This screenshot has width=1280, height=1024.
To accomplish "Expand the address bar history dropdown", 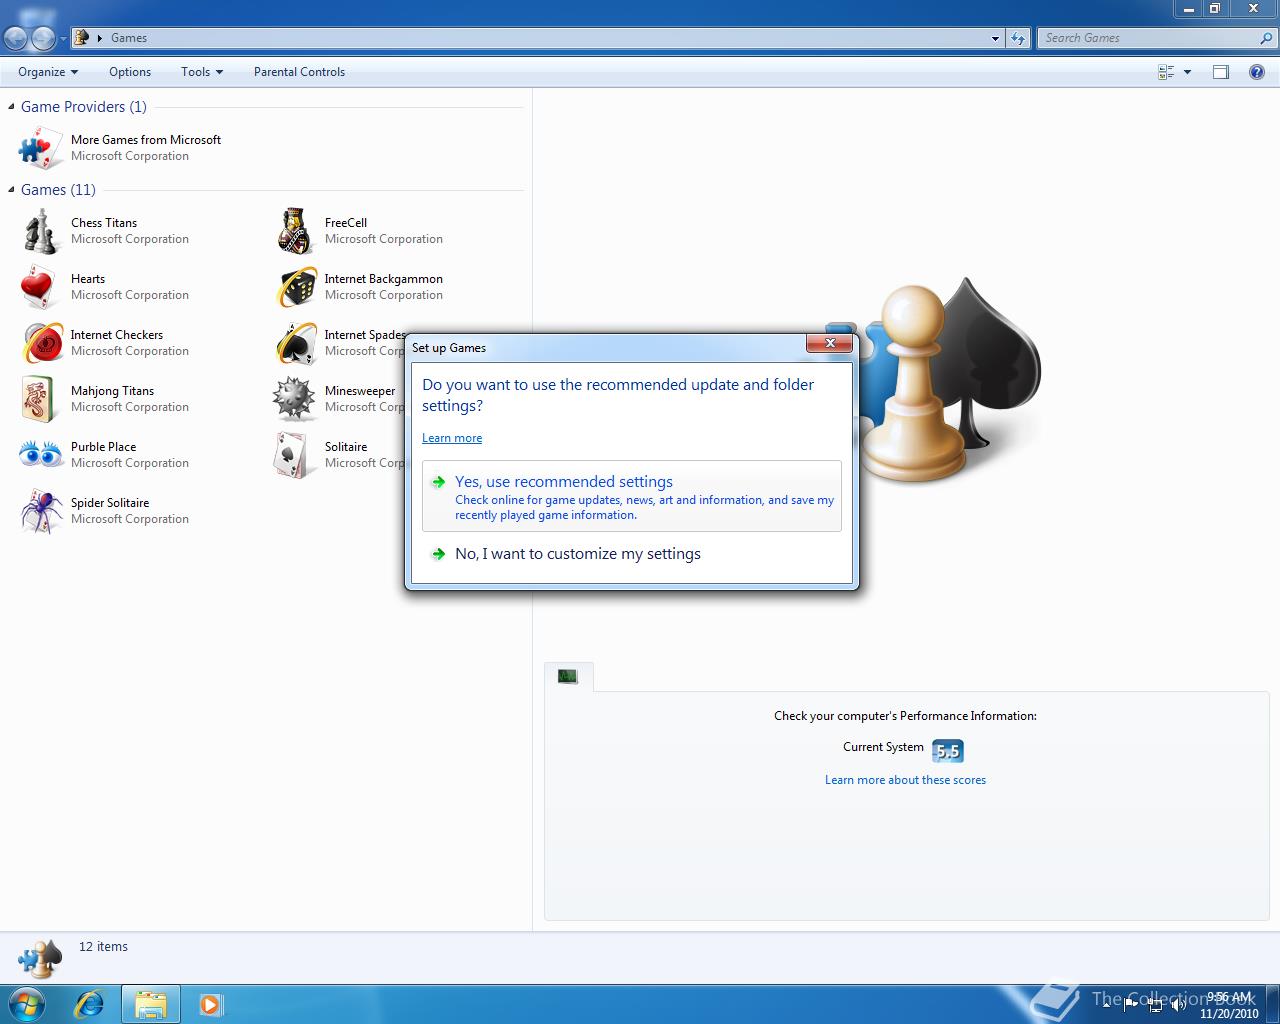I will click(995, 38).
